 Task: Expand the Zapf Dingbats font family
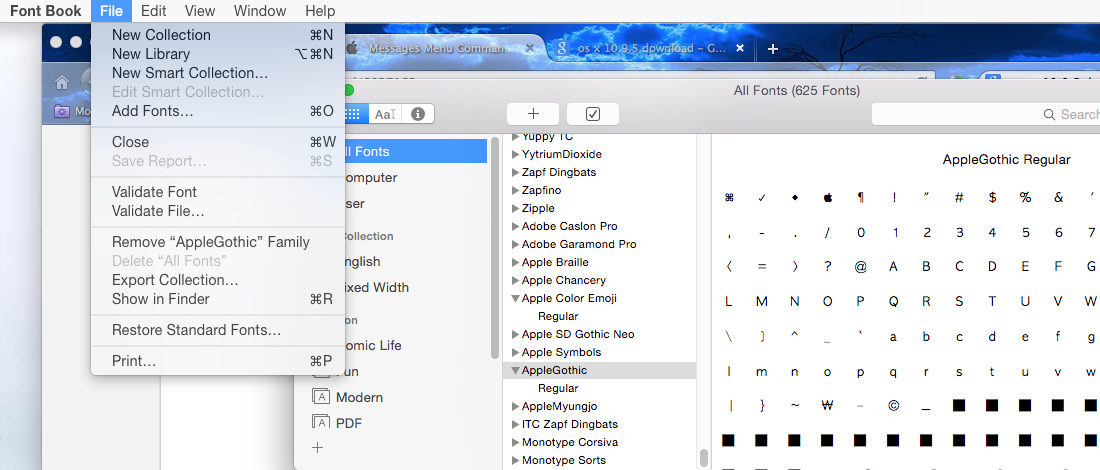(516, 172)
